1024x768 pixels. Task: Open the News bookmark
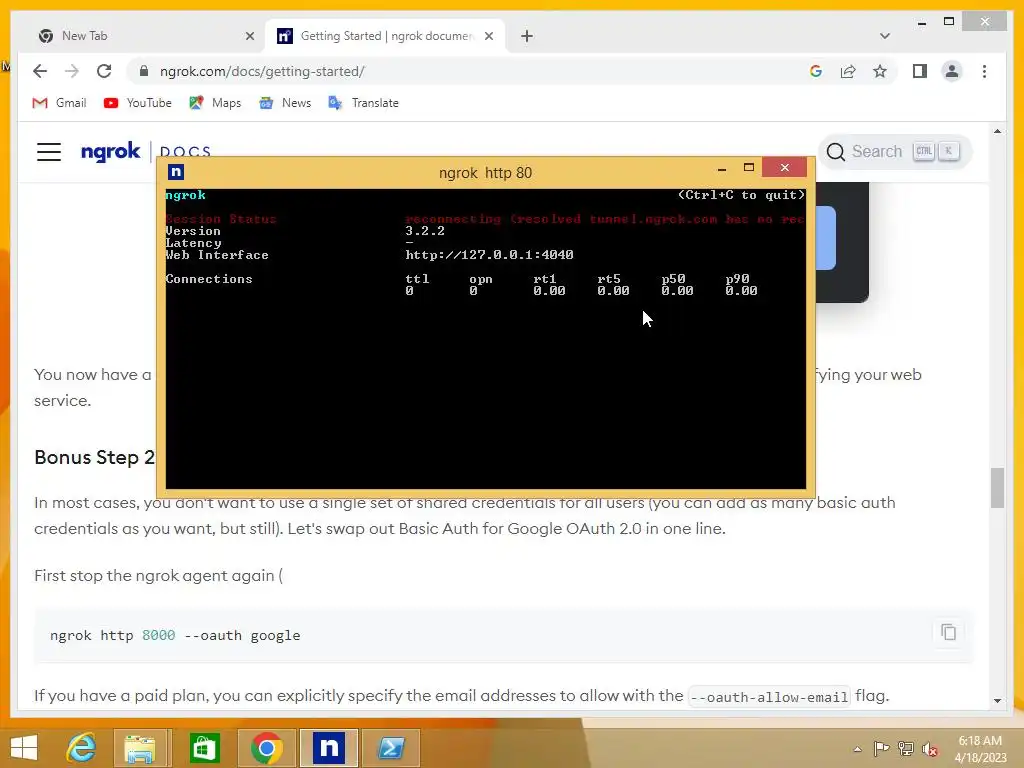click(285, 103)
